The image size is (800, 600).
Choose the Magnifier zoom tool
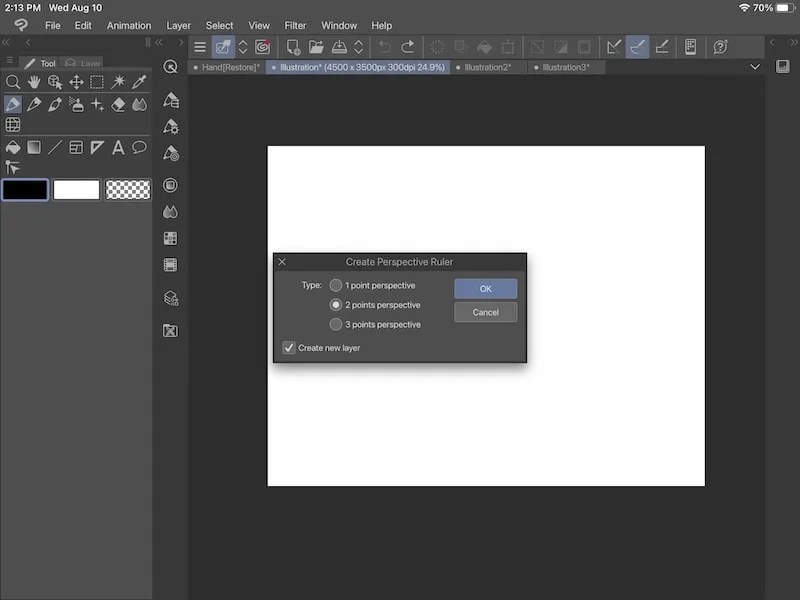coord(13,82)
